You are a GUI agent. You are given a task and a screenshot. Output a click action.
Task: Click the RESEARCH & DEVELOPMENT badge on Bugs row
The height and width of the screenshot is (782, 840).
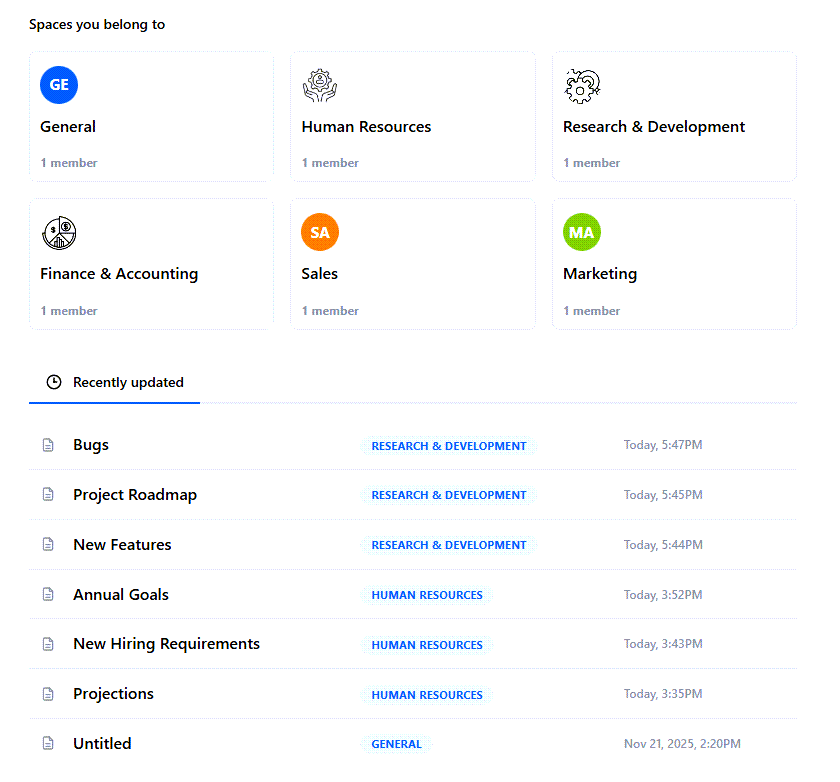pyautogui.click(x=448, y=445)
